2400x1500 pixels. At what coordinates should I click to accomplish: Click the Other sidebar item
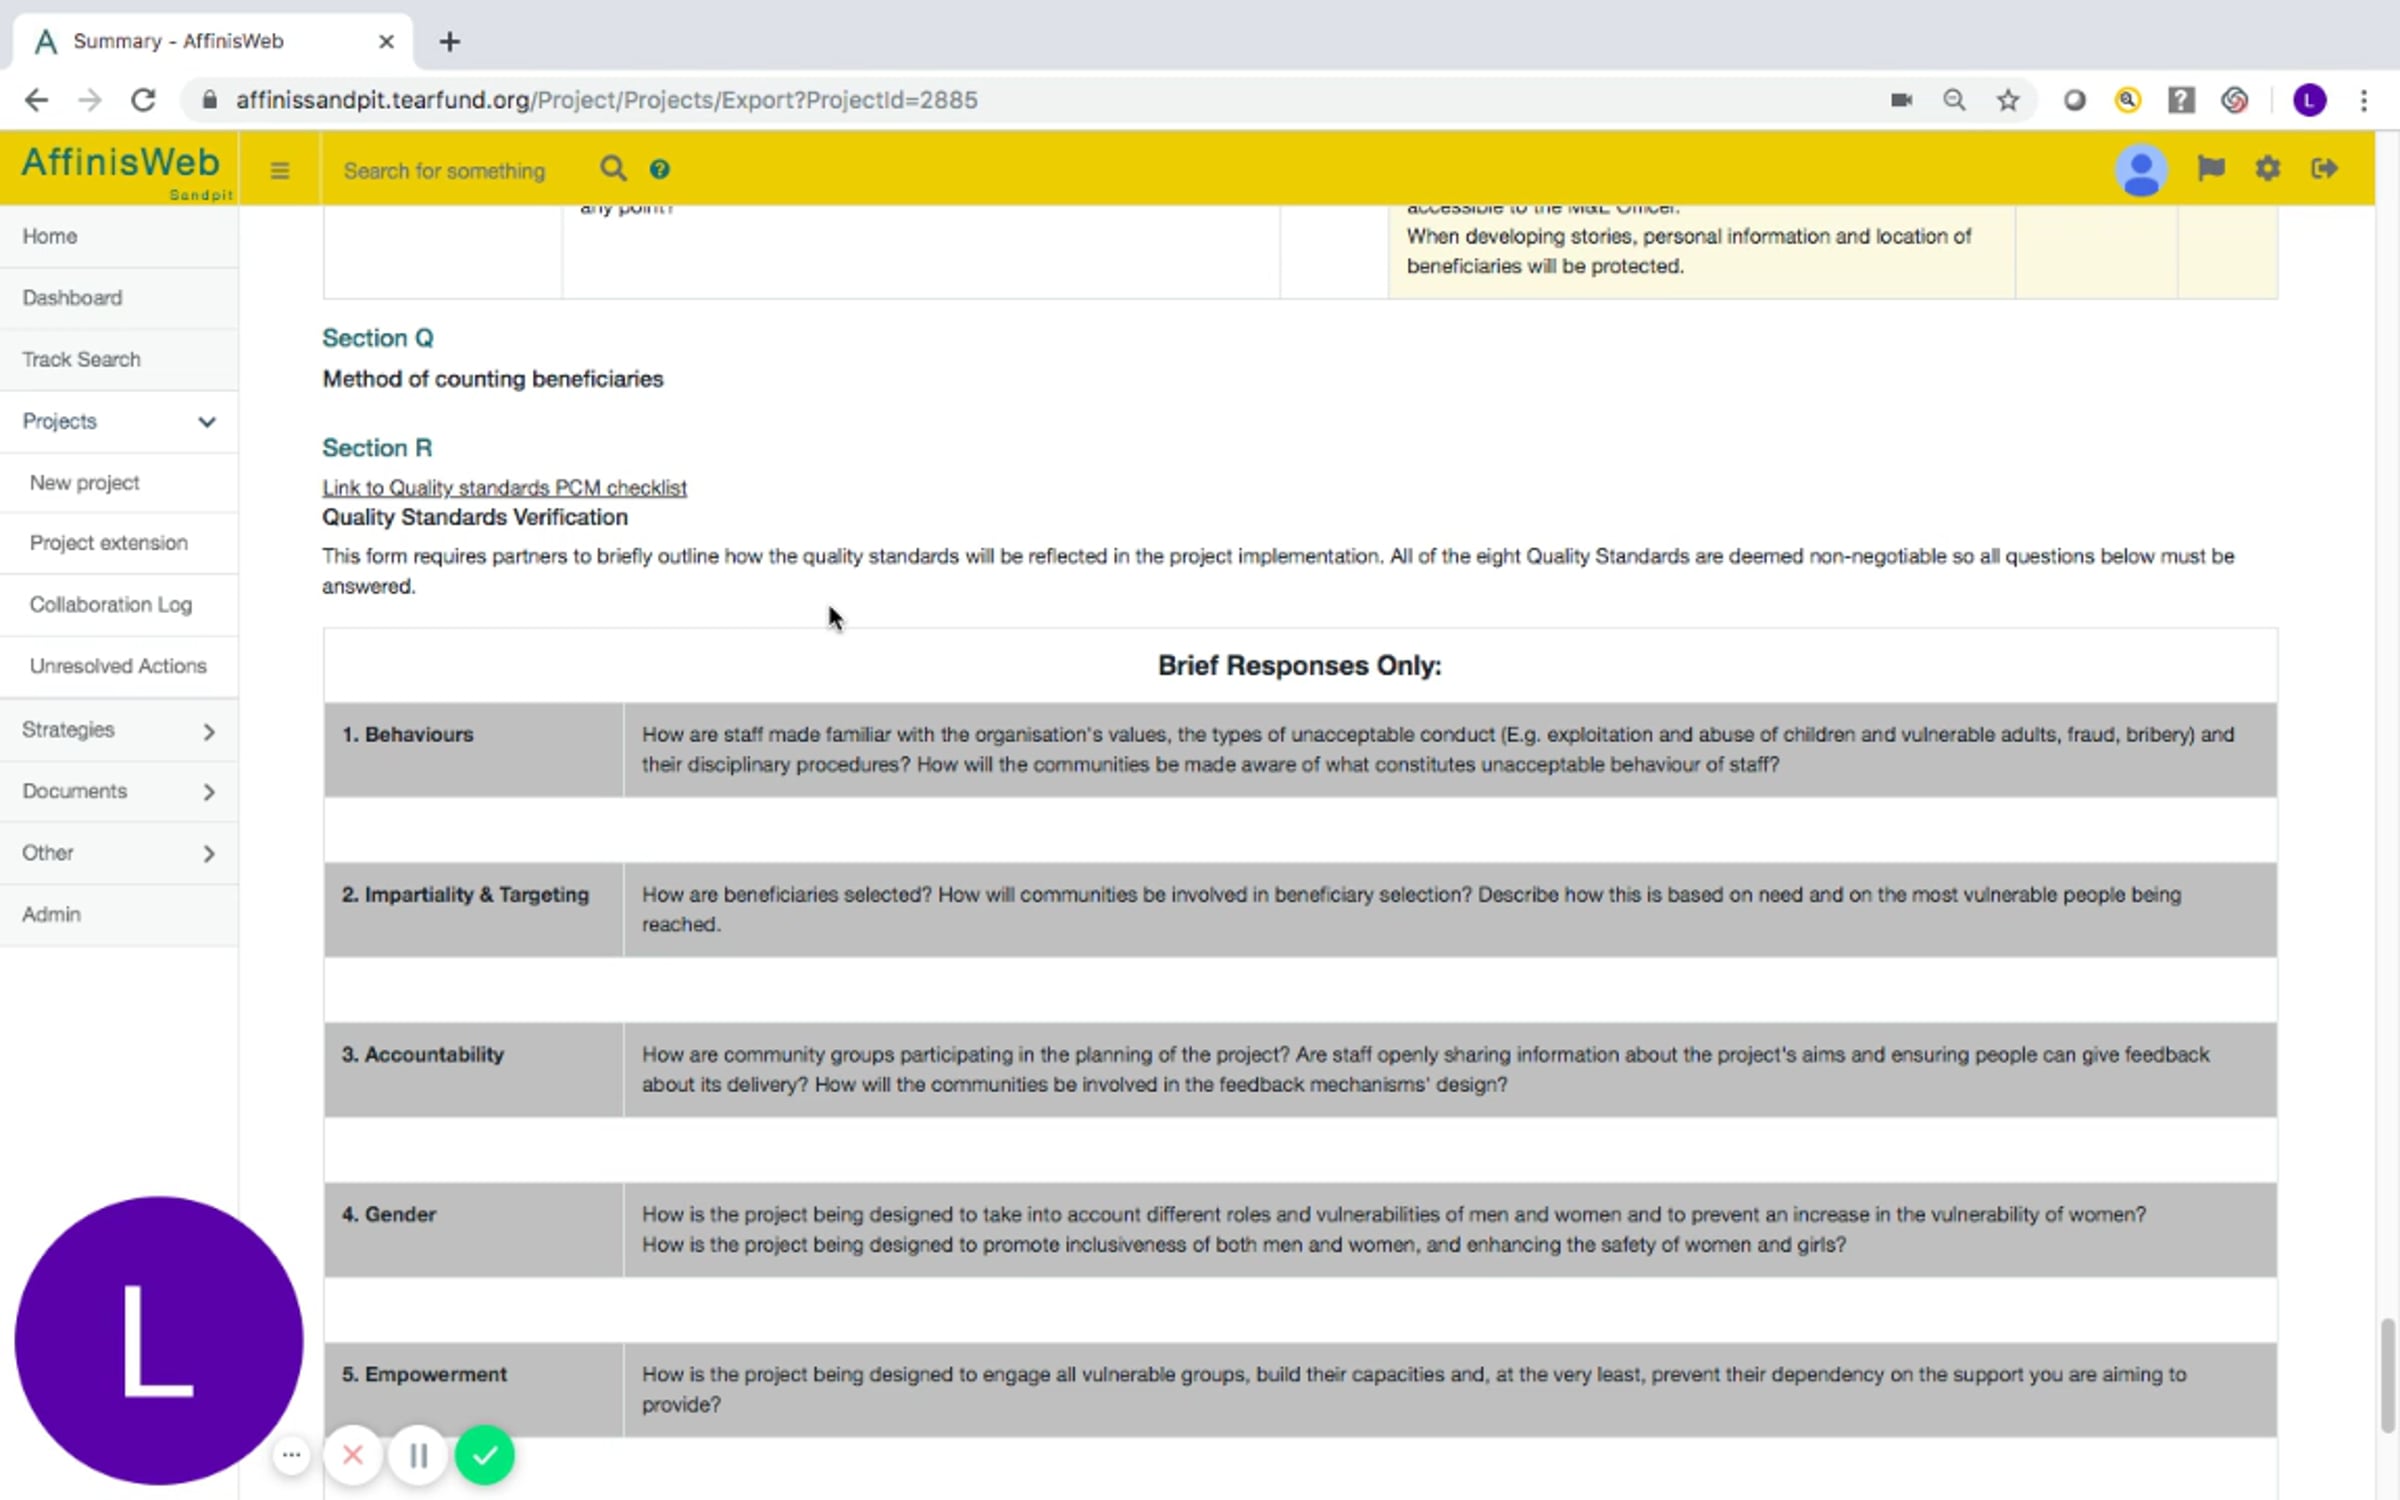tap(119, 853)
